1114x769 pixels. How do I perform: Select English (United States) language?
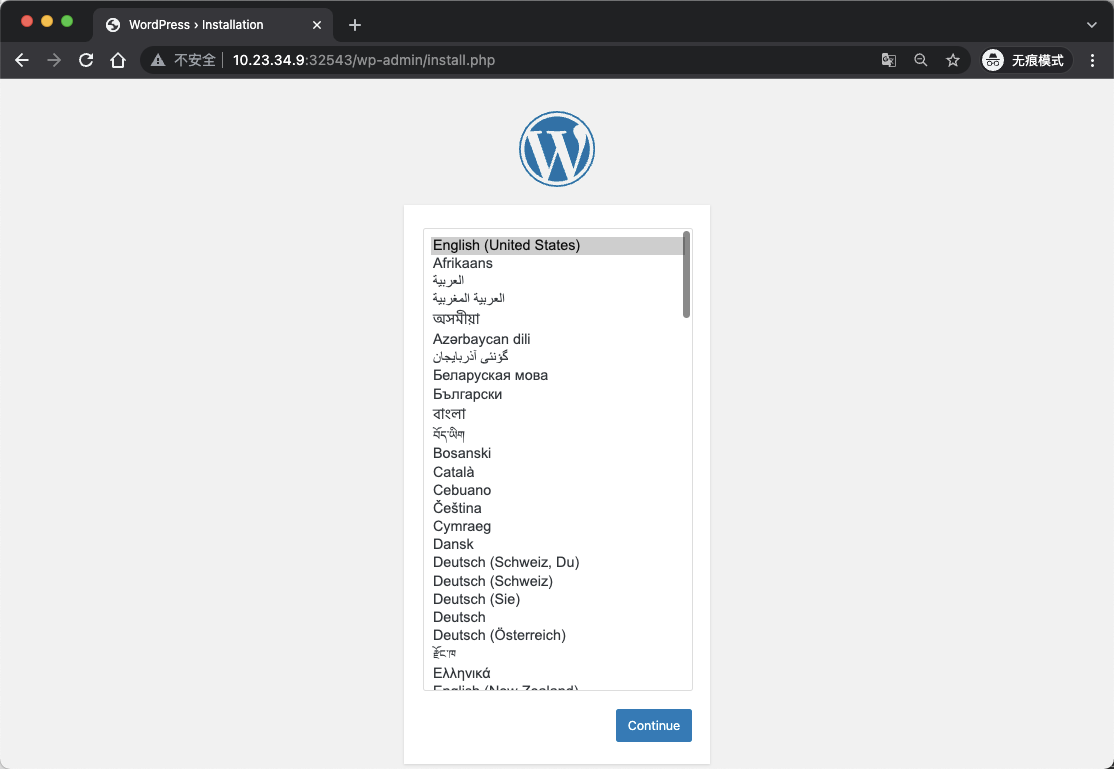(x=557, y=245)
